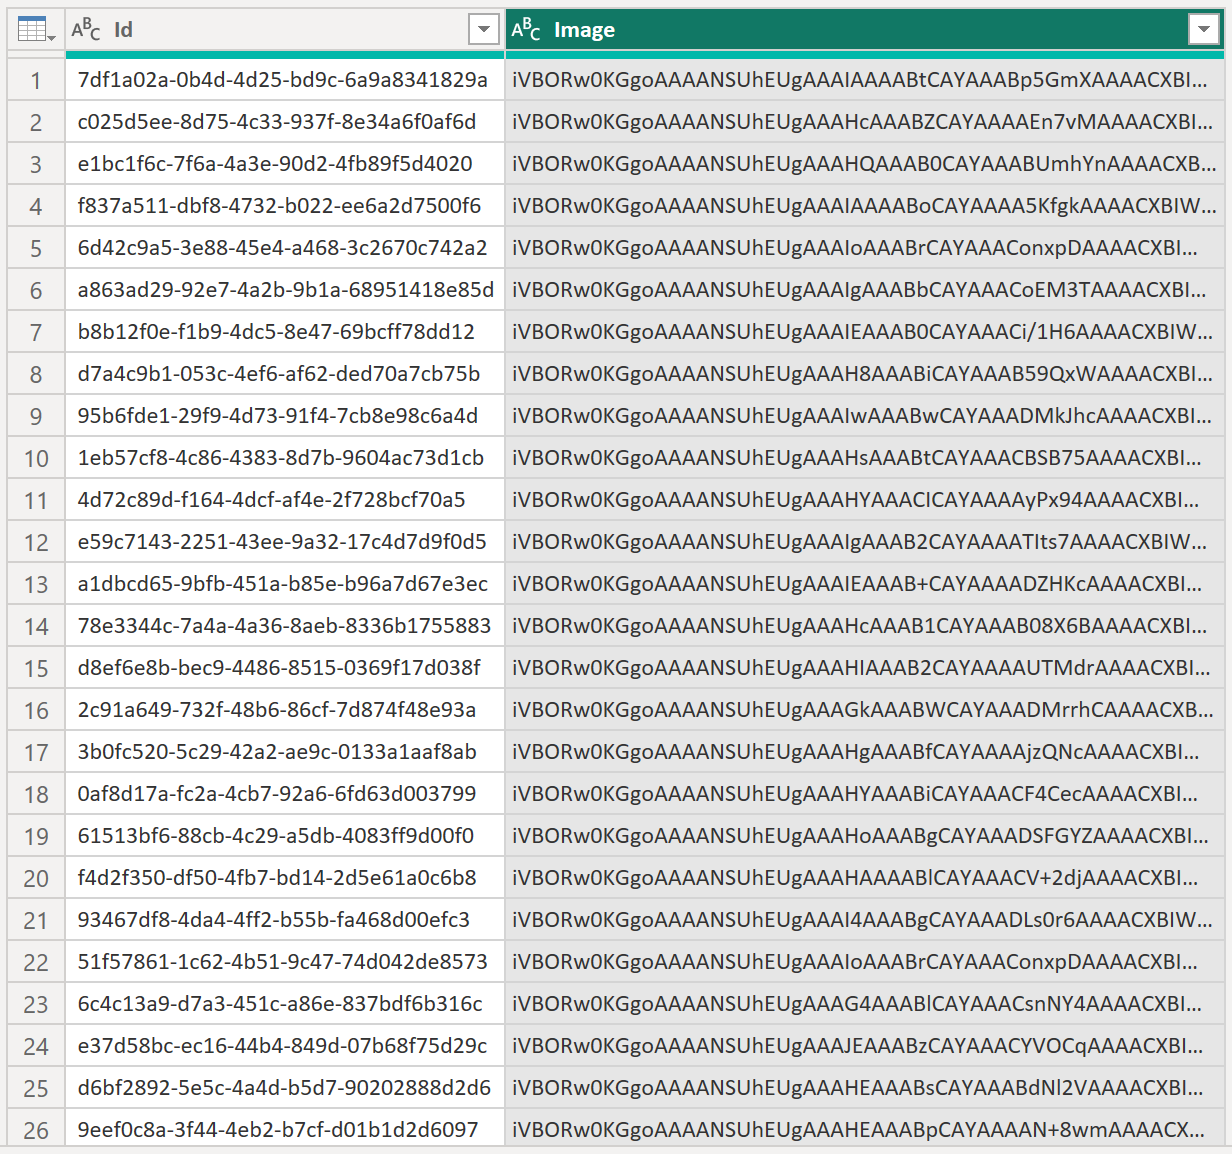Click Id cell e59c7143-2251-43ee-9a32-17c4d7d9f0d5
The height and width of the screenshot is (1154, 1232).
tap(285, 542)
